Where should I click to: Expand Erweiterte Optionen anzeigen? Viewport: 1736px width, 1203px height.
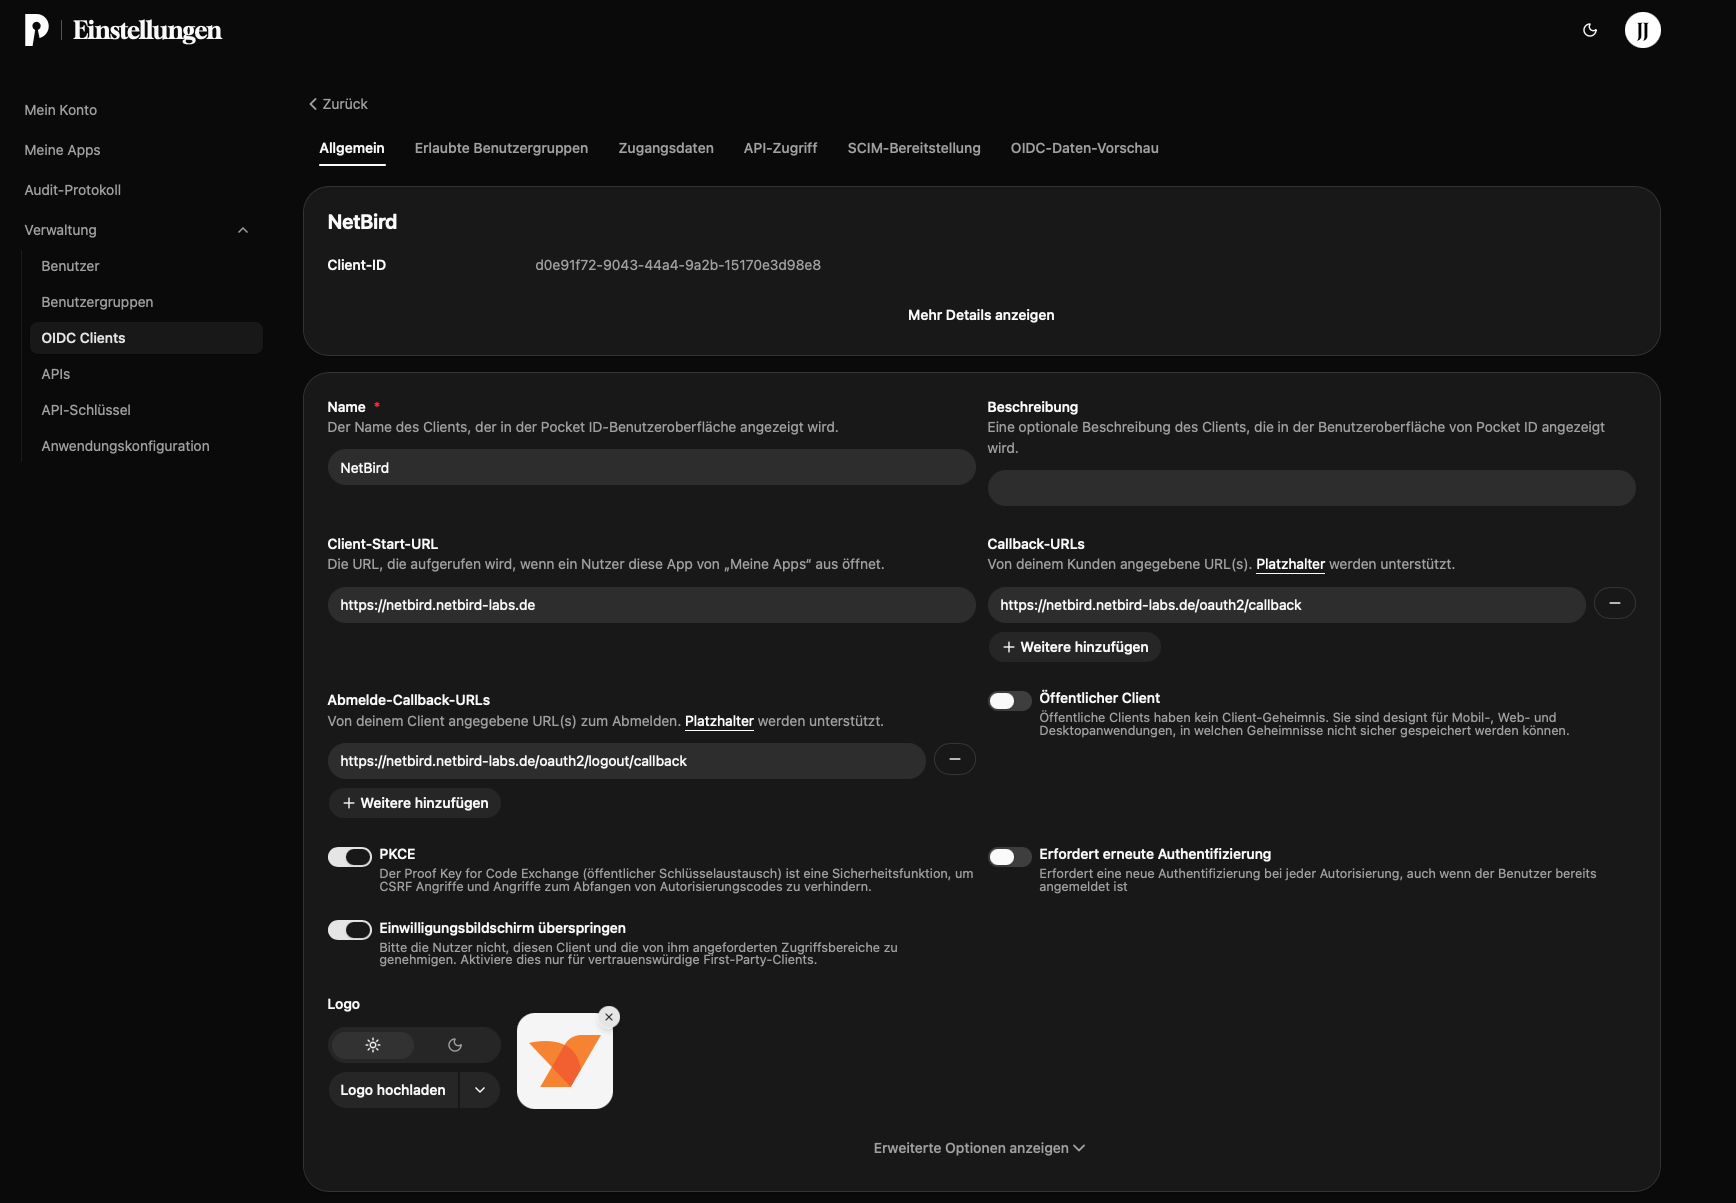click(979, 1148)
